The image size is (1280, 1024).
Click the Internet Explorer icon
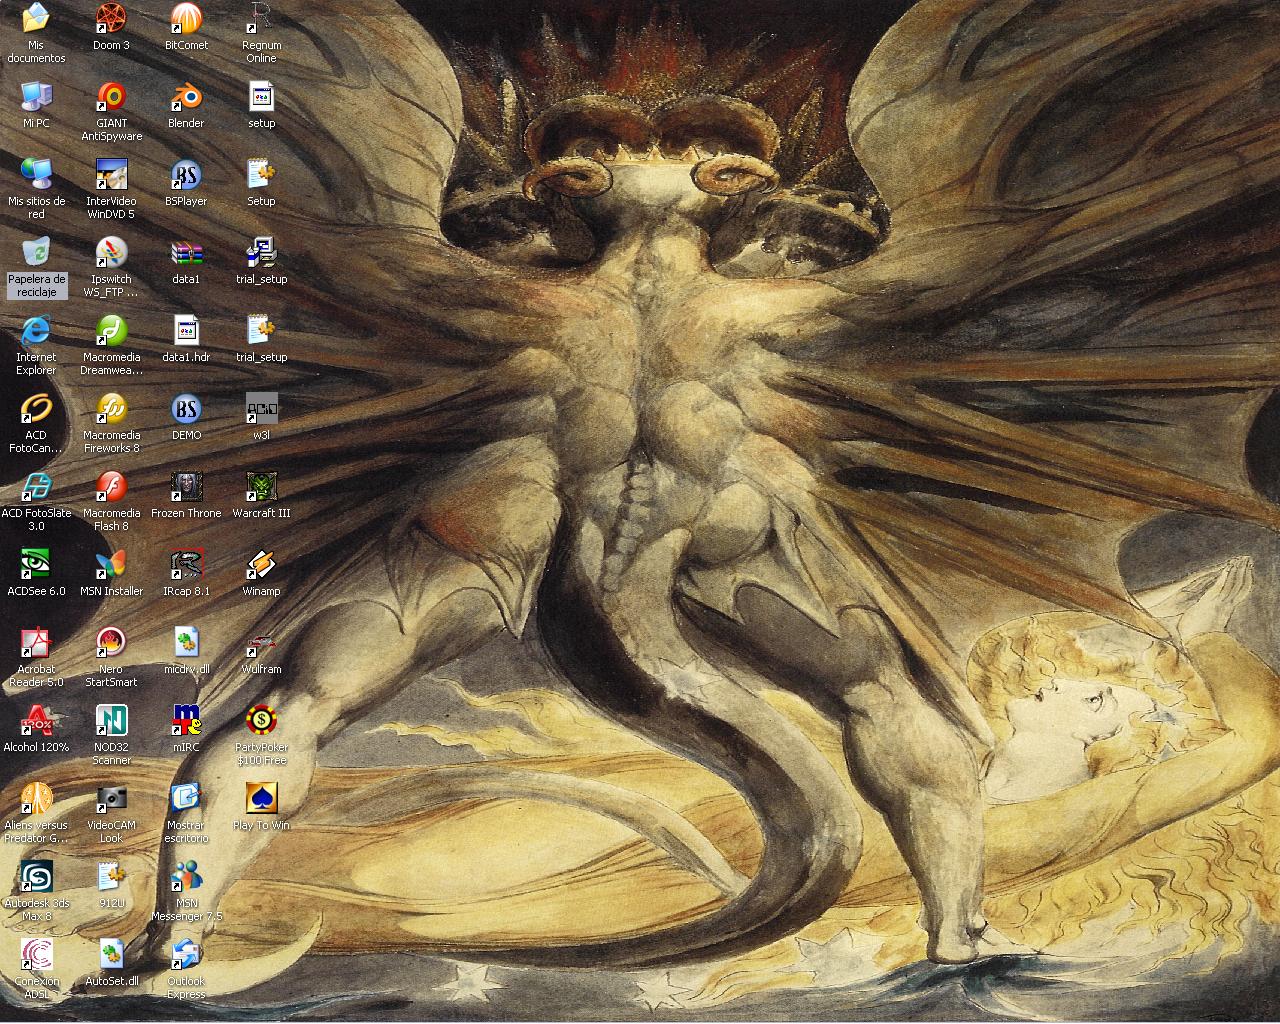click(x=36, y=330)
